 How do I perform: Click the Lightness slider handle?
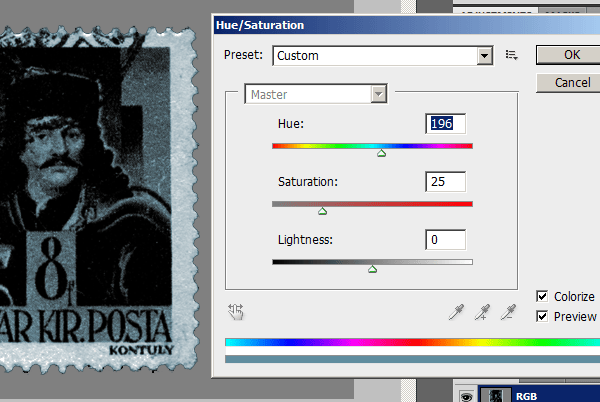[372, 269]
